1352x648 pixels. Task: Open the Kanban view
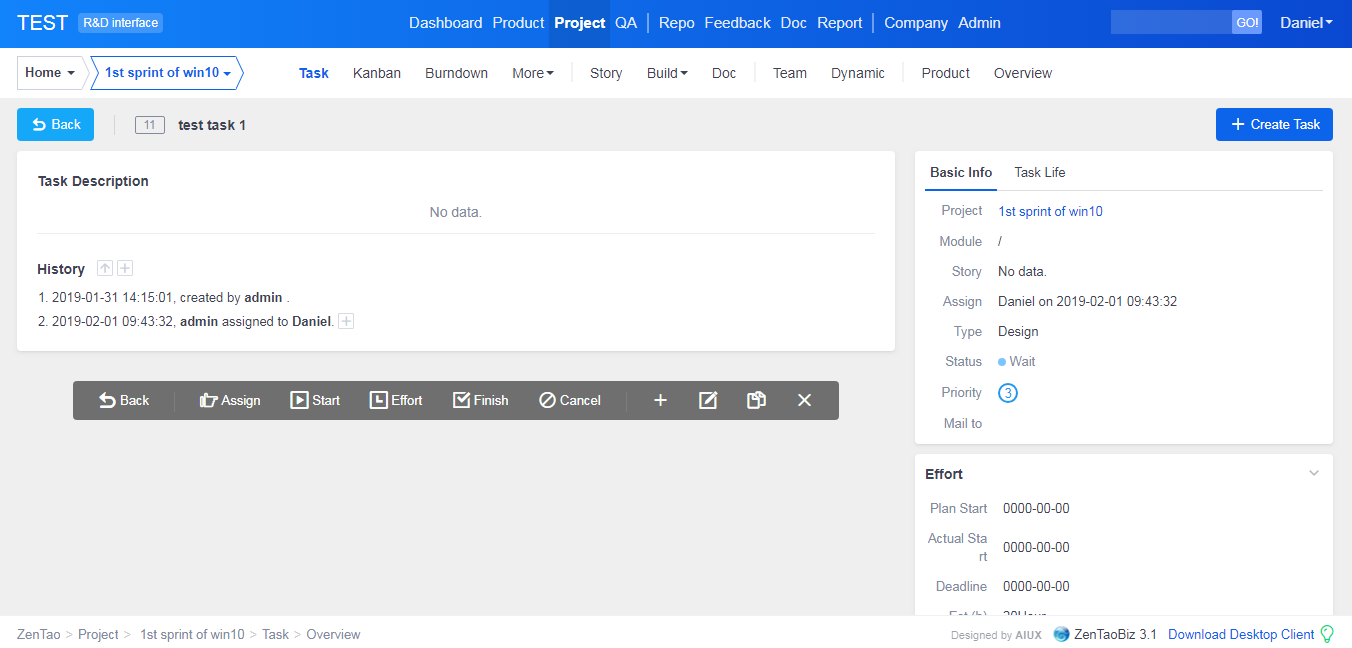tap(377, 73)
